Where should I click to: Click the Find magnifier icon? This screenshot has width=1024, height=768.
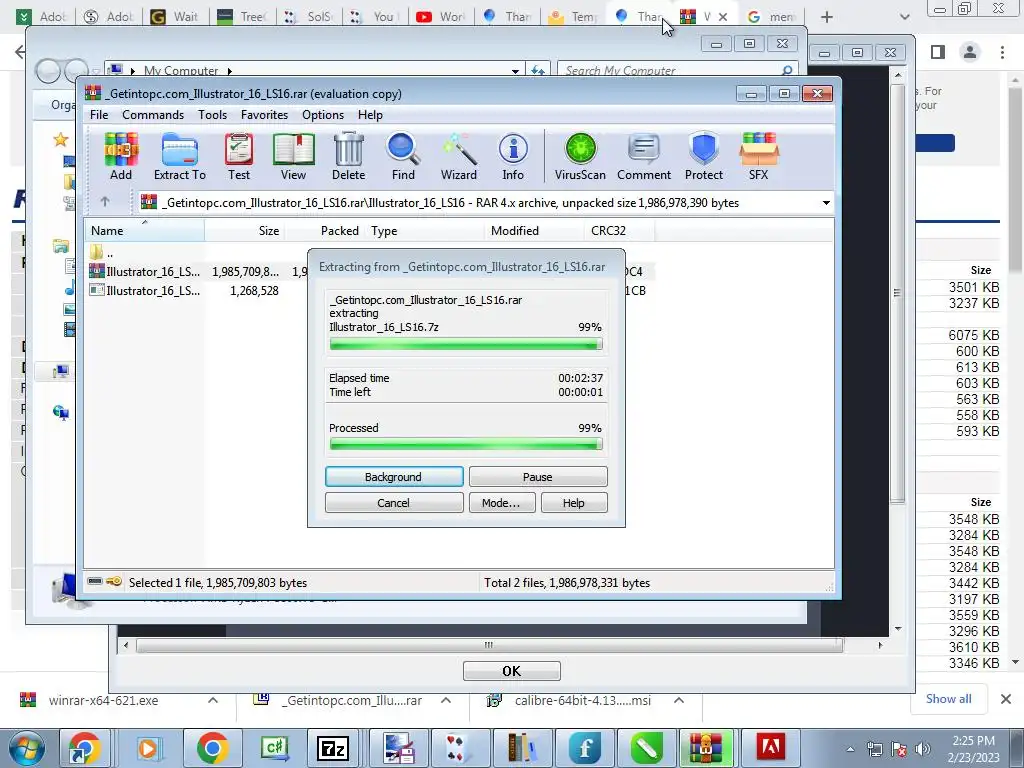coord(403,157)
